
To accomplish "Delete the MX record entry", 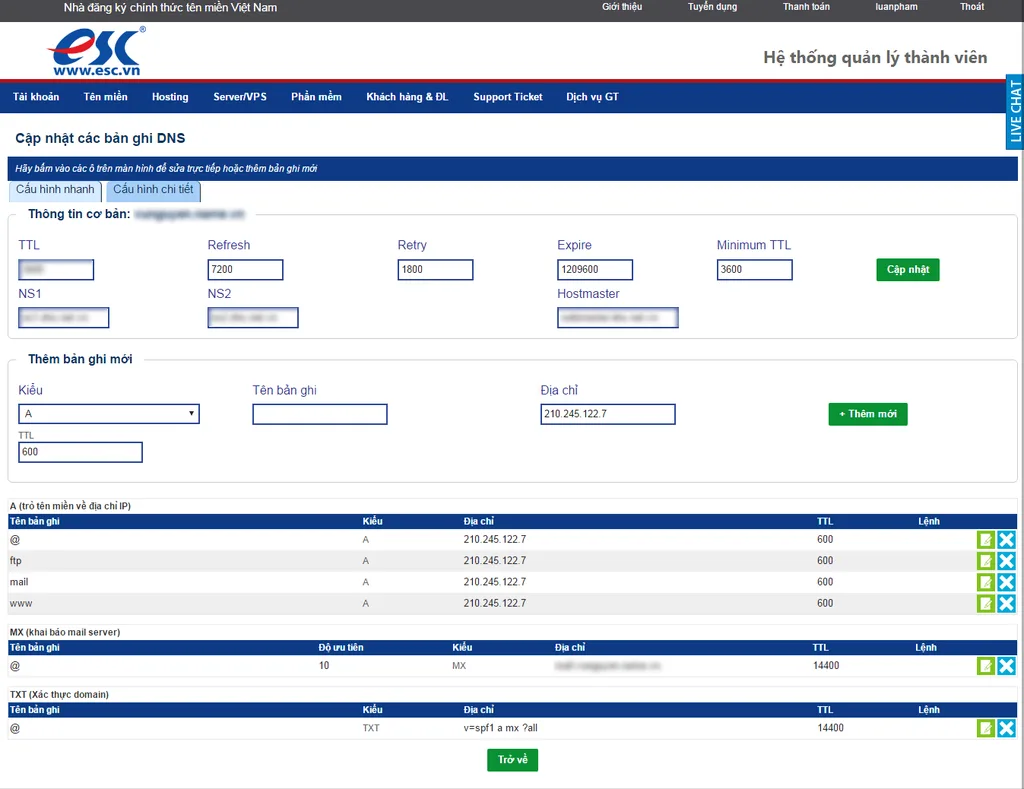I will tap(1006, 666).
